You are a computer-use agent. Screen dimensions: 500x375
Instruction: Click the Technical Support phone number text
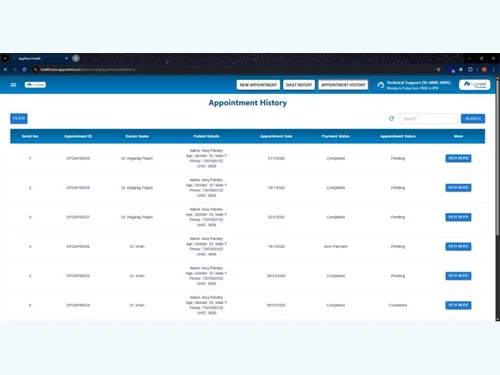pos(419,82)
